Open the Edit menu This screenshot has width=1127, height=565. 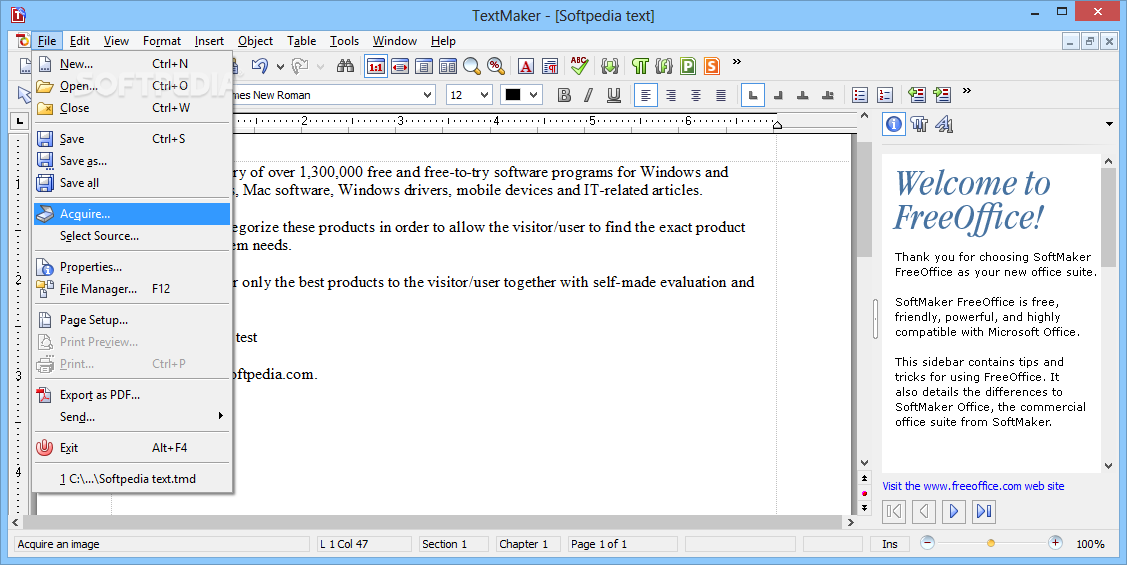(80, 41)
